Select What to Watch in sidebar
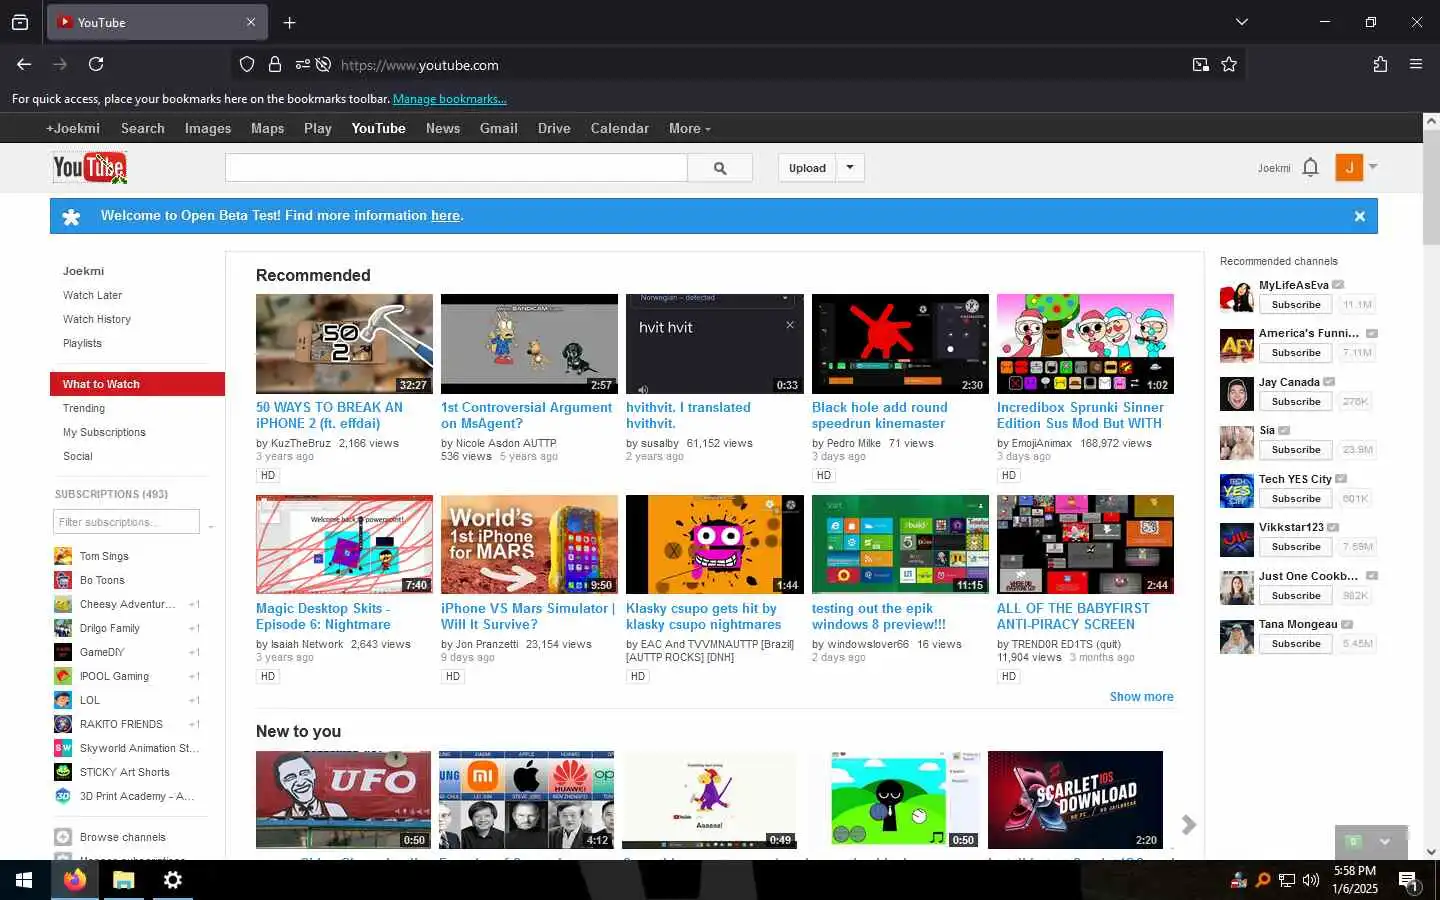 (137, 384)
